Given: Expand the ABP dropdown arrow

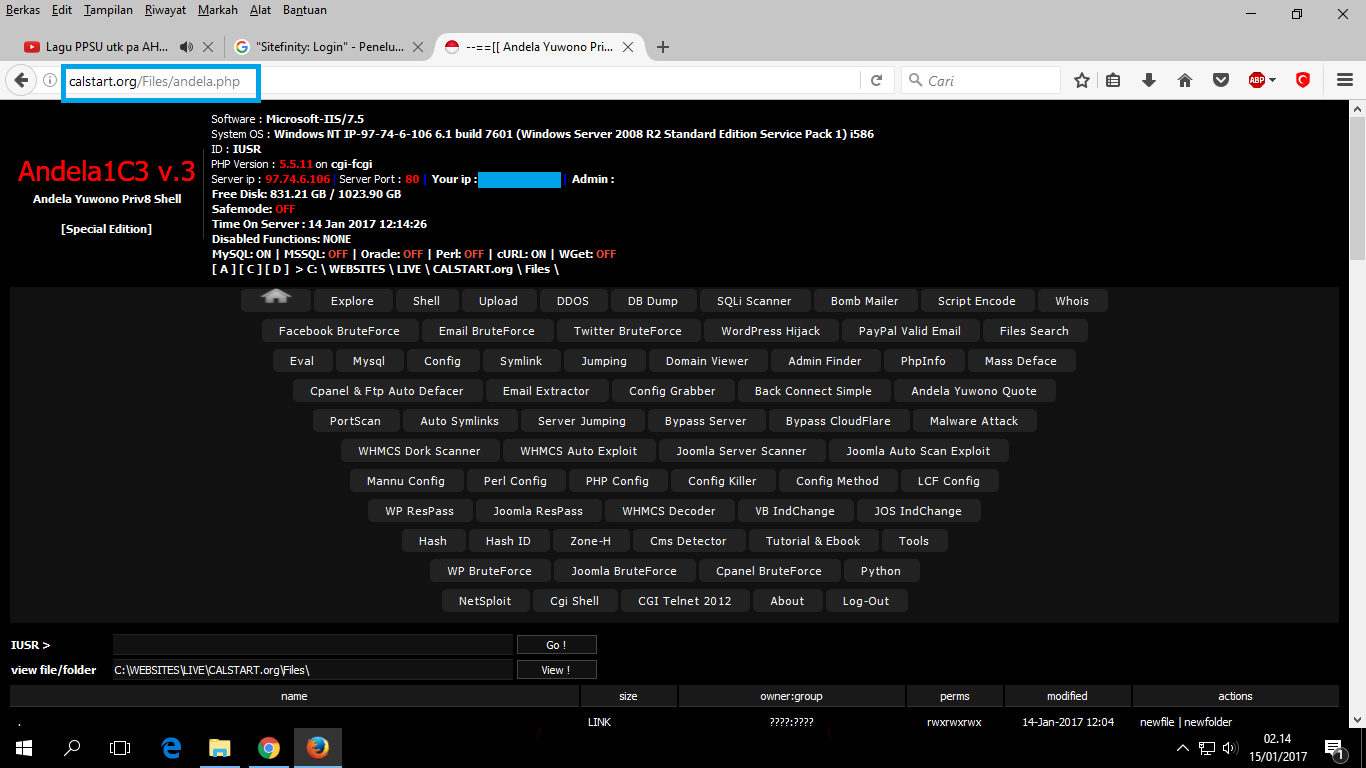Looking at the screenshot, I should 1272,79.
